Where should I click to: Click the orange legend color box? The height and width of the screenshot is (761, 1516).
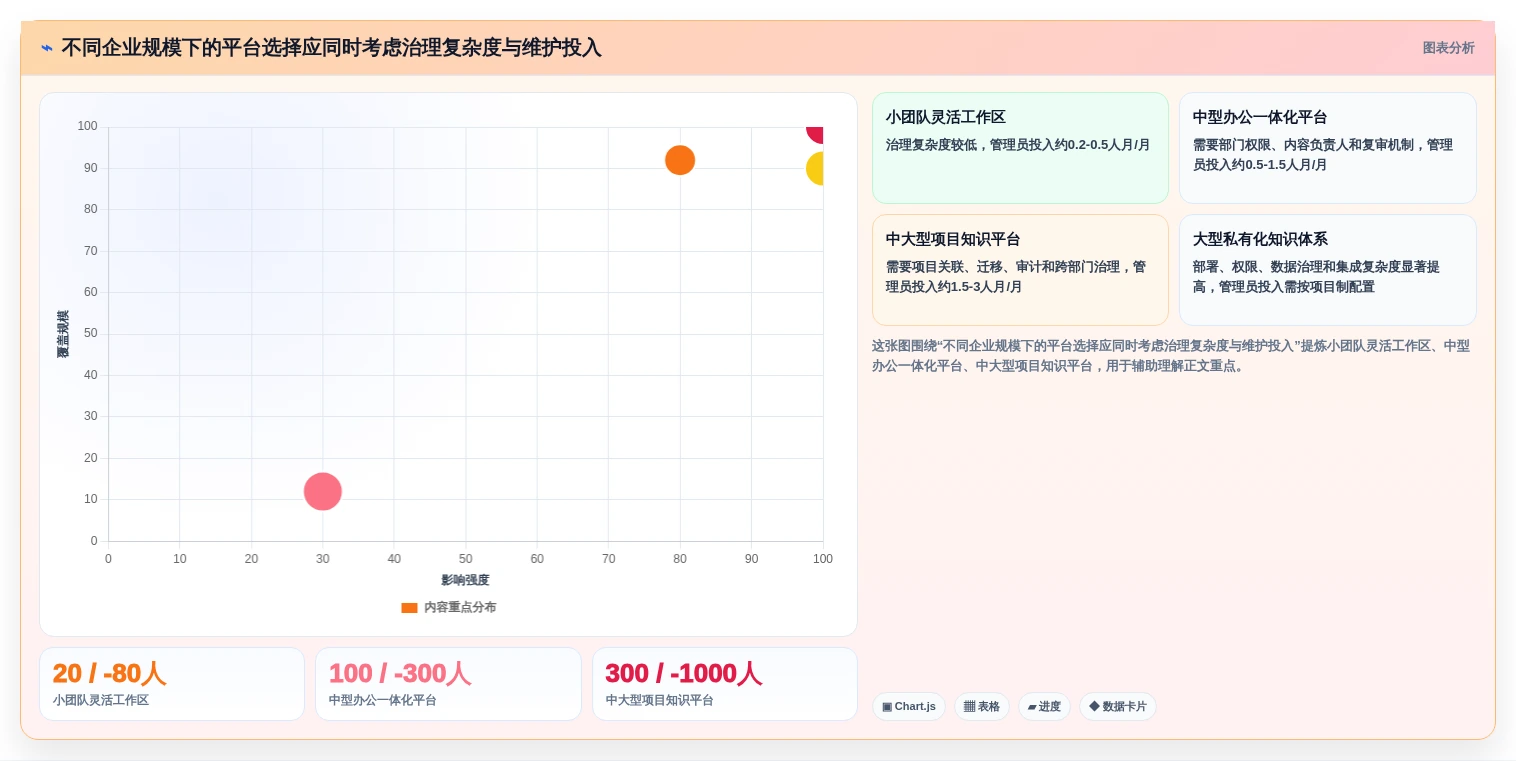click(409, 607)
